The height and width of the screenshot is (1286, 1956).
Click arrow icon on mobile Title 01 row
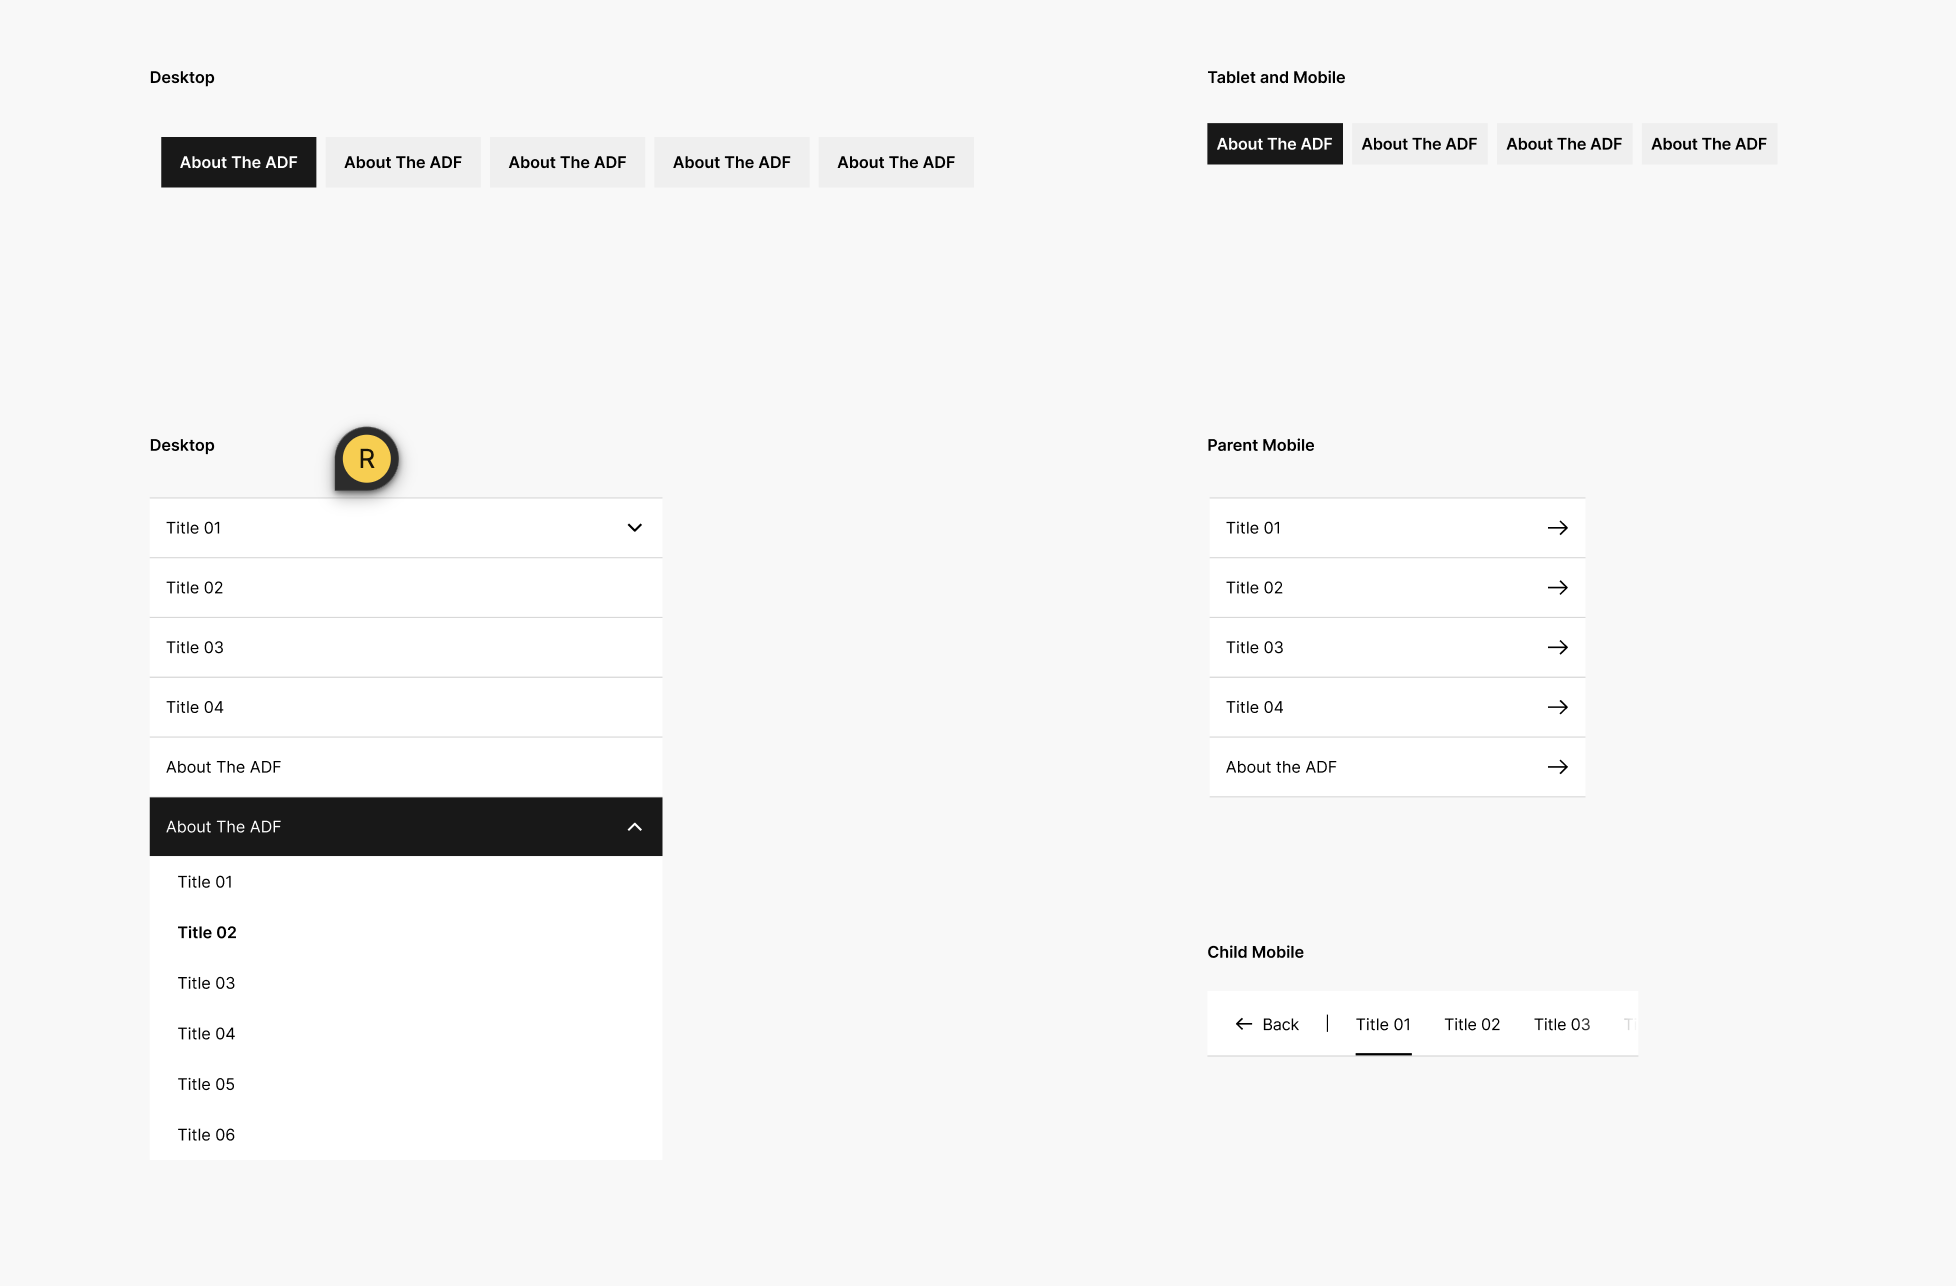1557,528
